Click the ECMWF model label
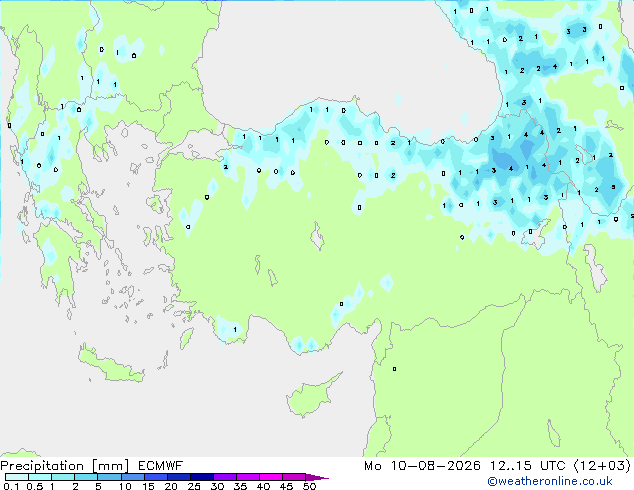The image size is (634, 490). click(161, 466)
